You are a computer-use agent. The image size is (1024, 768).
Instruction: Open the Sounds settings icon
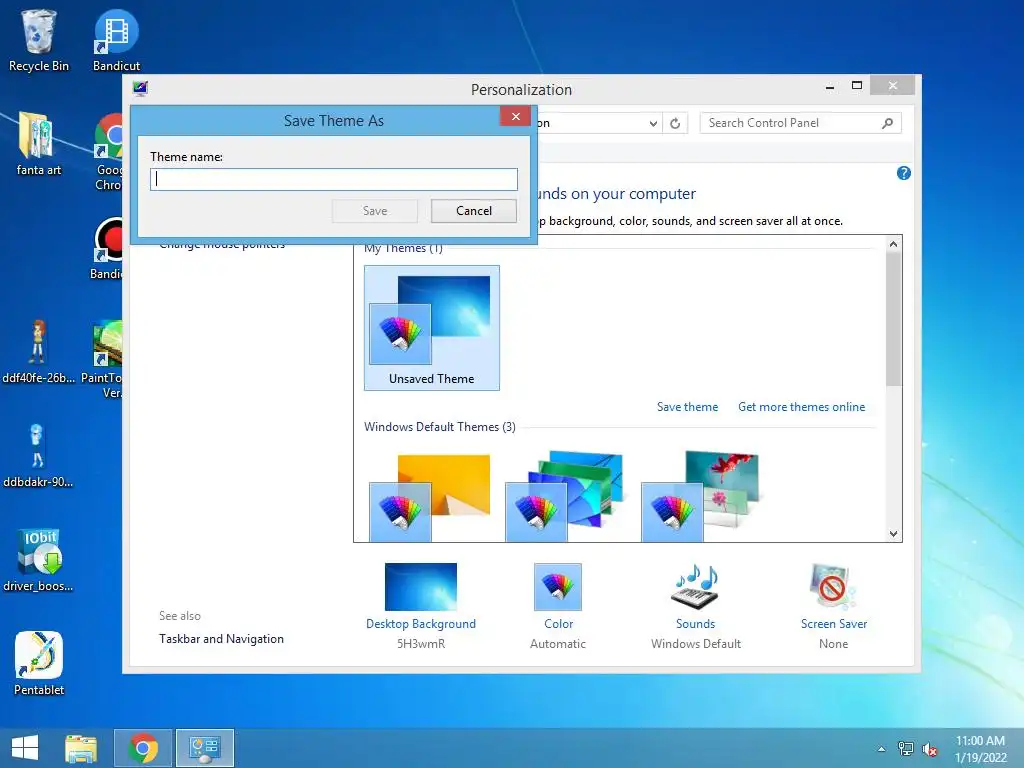(x=696, y=586)
